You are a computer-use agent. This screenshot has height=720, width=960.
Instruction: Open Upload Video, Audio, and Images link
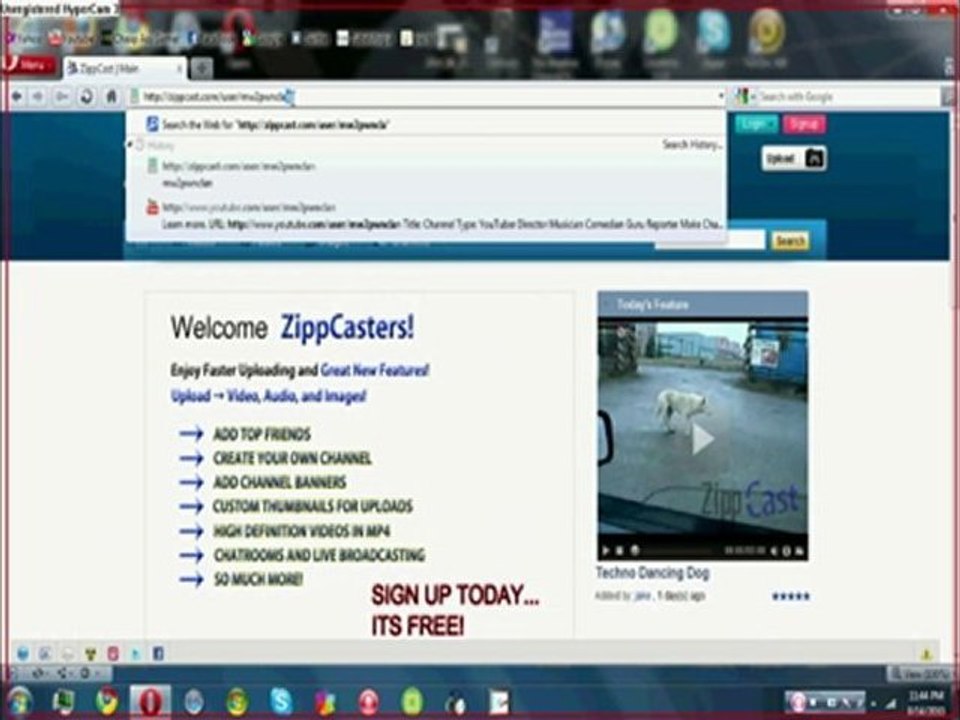[268, 397]
